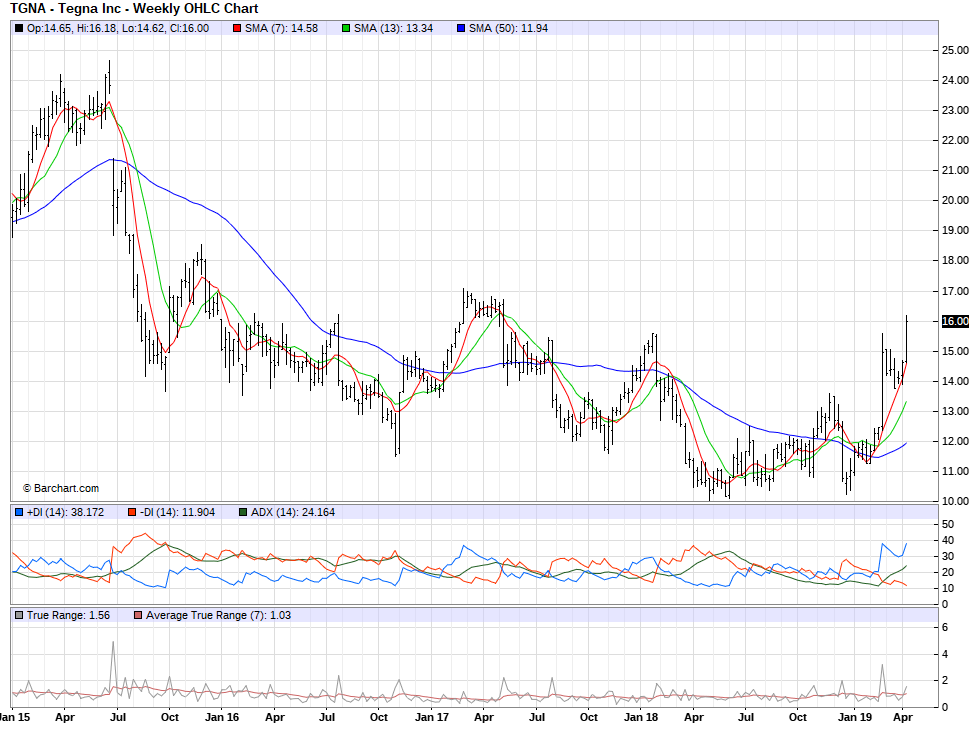
Task: Click the Jan 19 date axis label
Action: 855,717
